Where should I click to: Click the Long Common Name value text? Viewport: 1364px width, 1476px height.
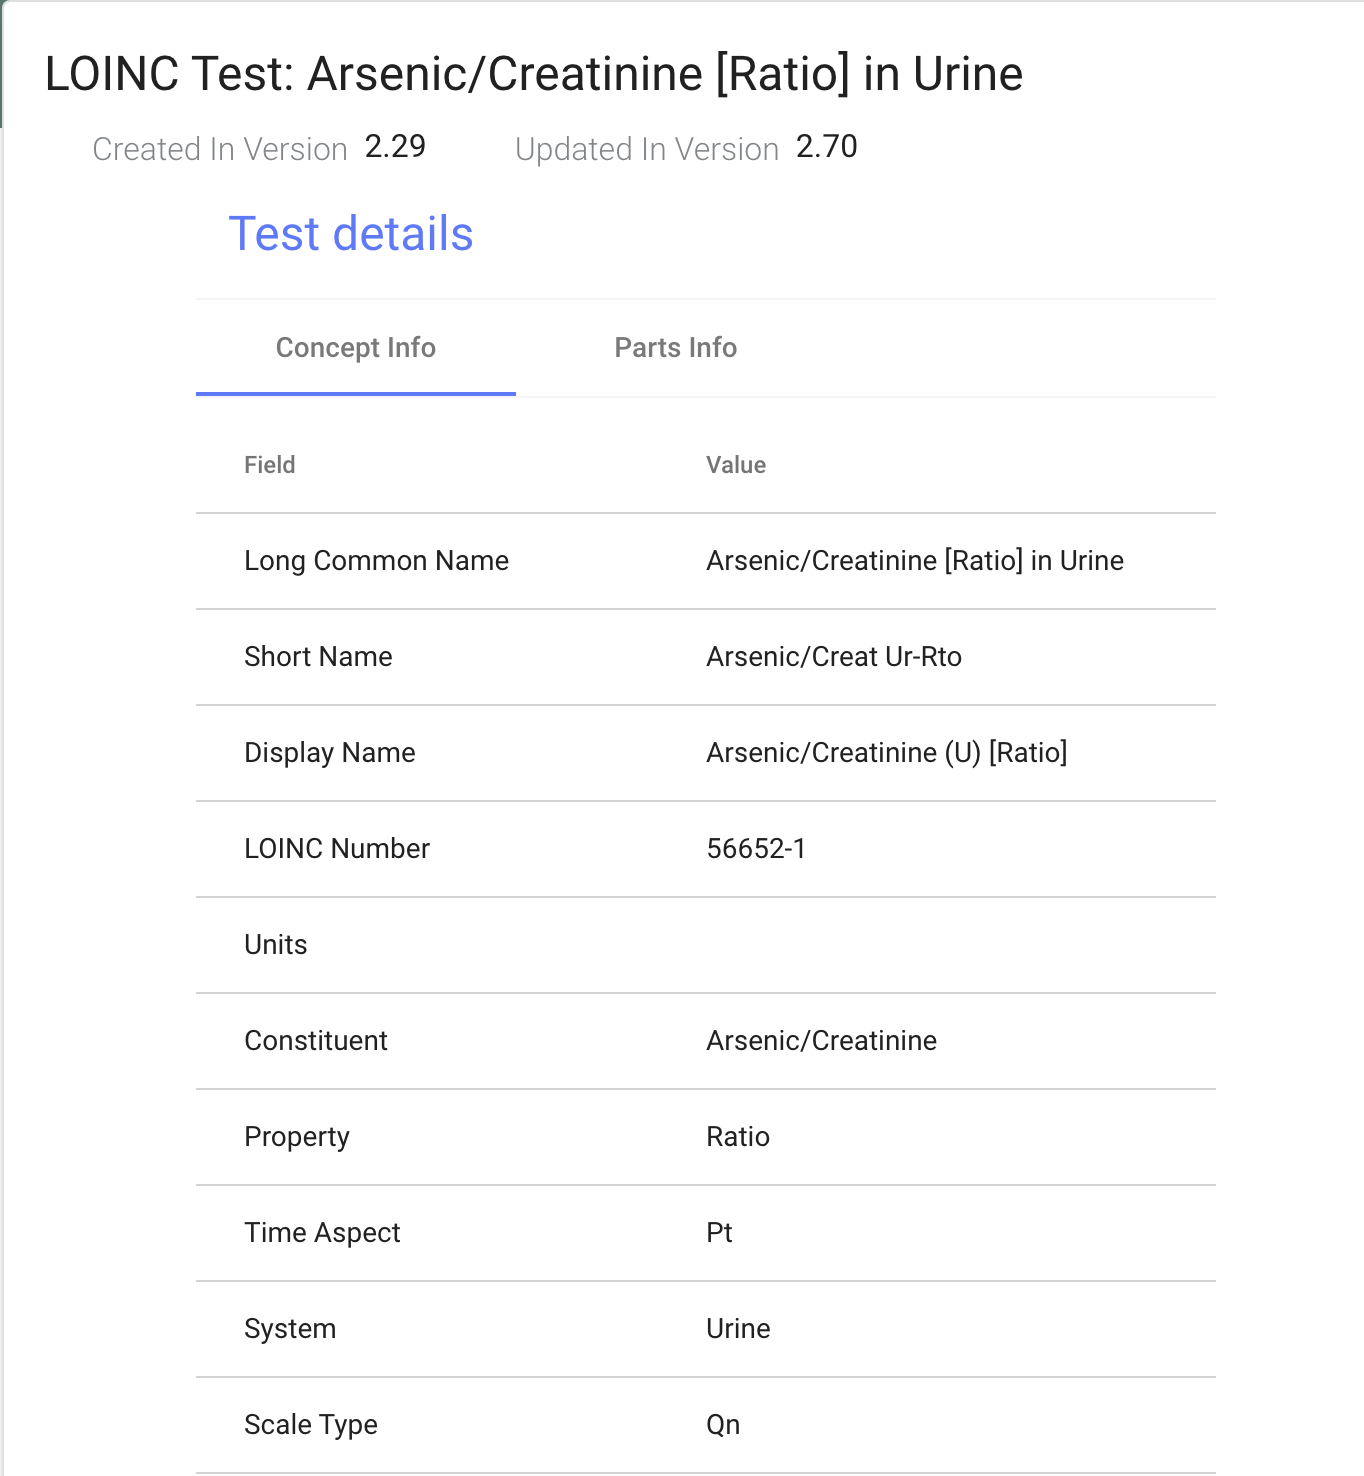915,561
